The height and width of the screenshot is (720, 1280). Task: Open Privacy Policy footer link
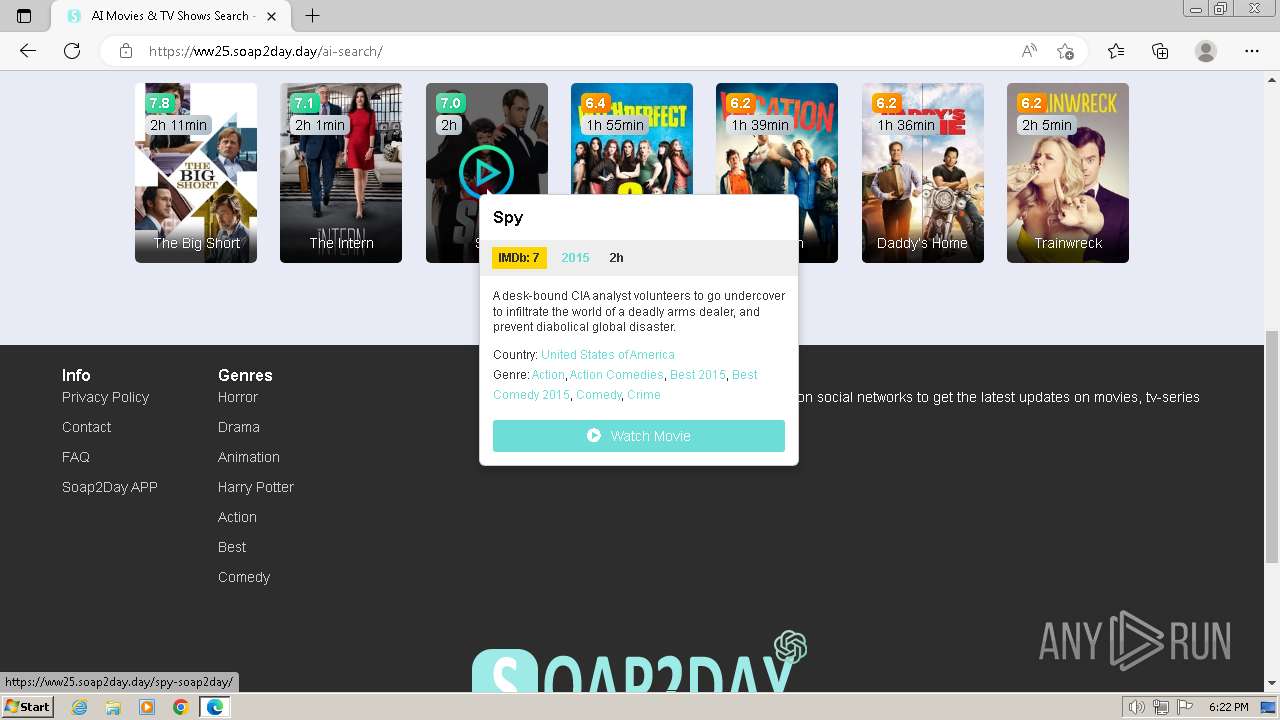(105, 397)
